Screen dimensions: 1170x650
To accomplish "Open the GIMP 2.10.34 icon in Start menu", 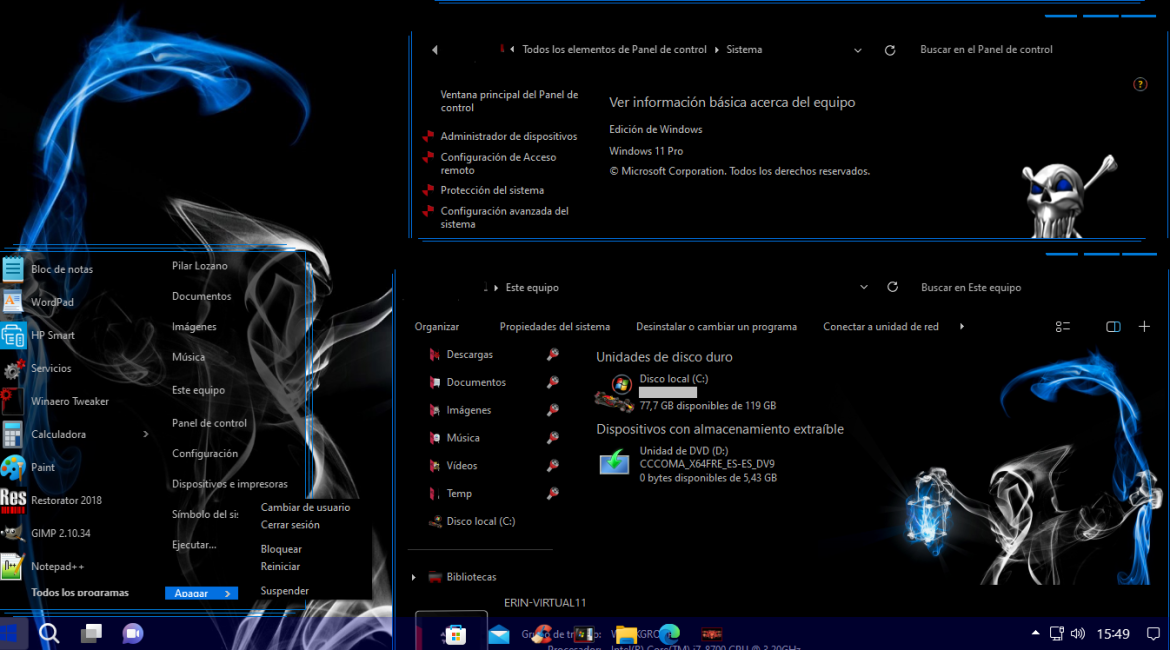I will 13,533.
